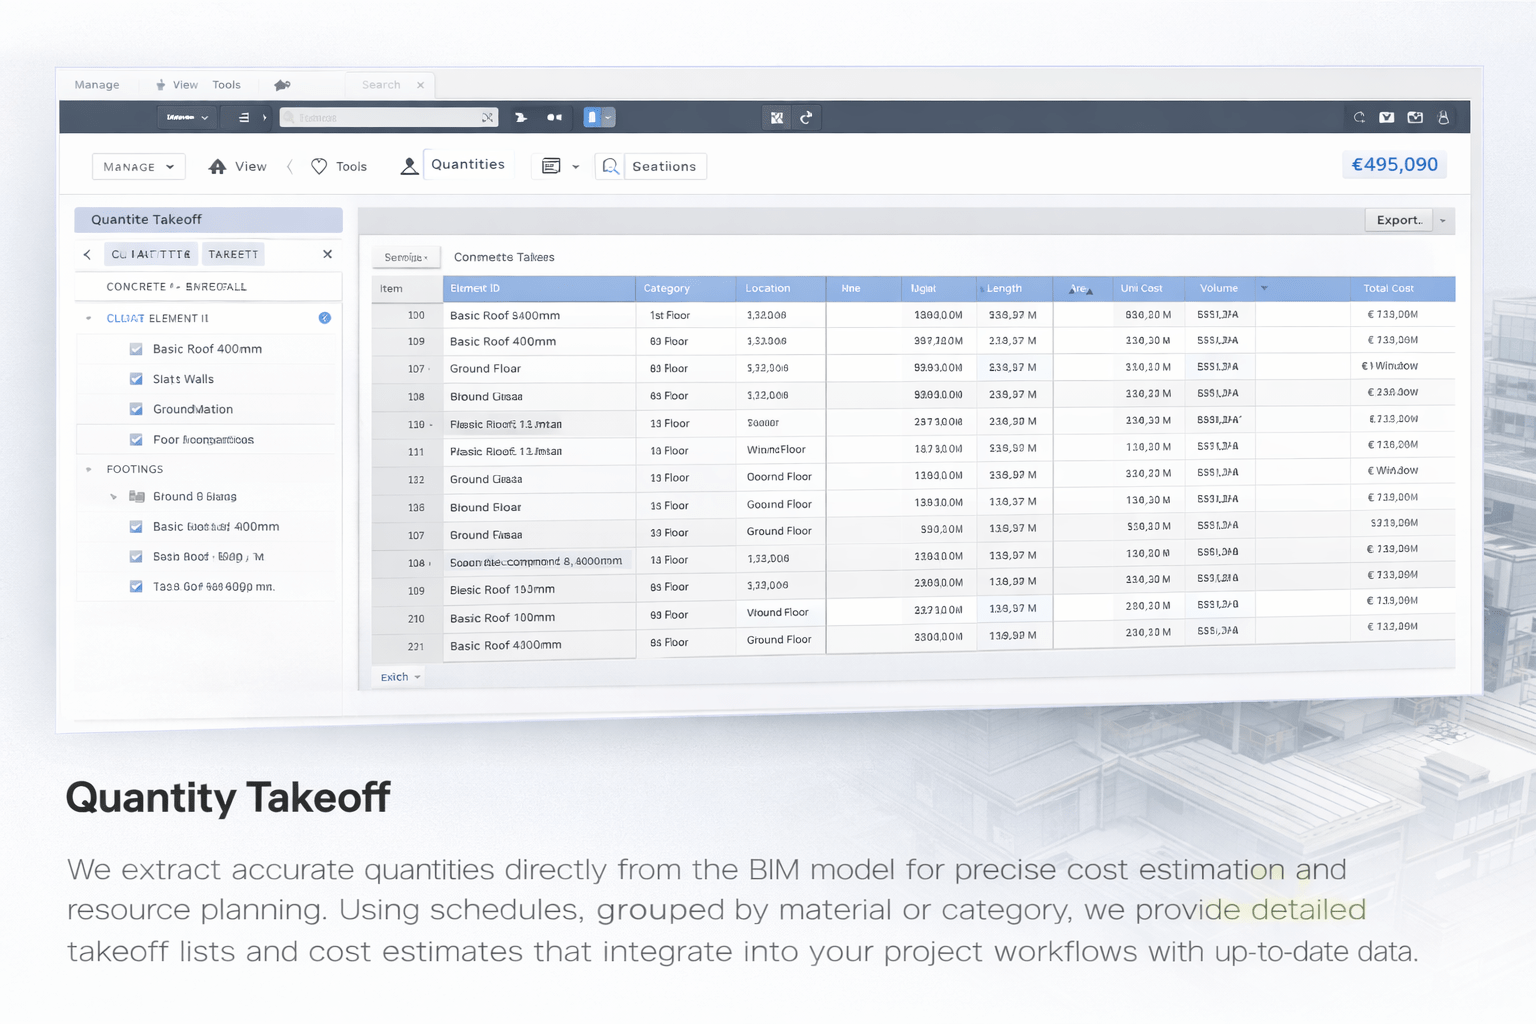Click the magnifier icon beside Seatiions
Screen dimensions: 1536x1024
click(610, 167)
